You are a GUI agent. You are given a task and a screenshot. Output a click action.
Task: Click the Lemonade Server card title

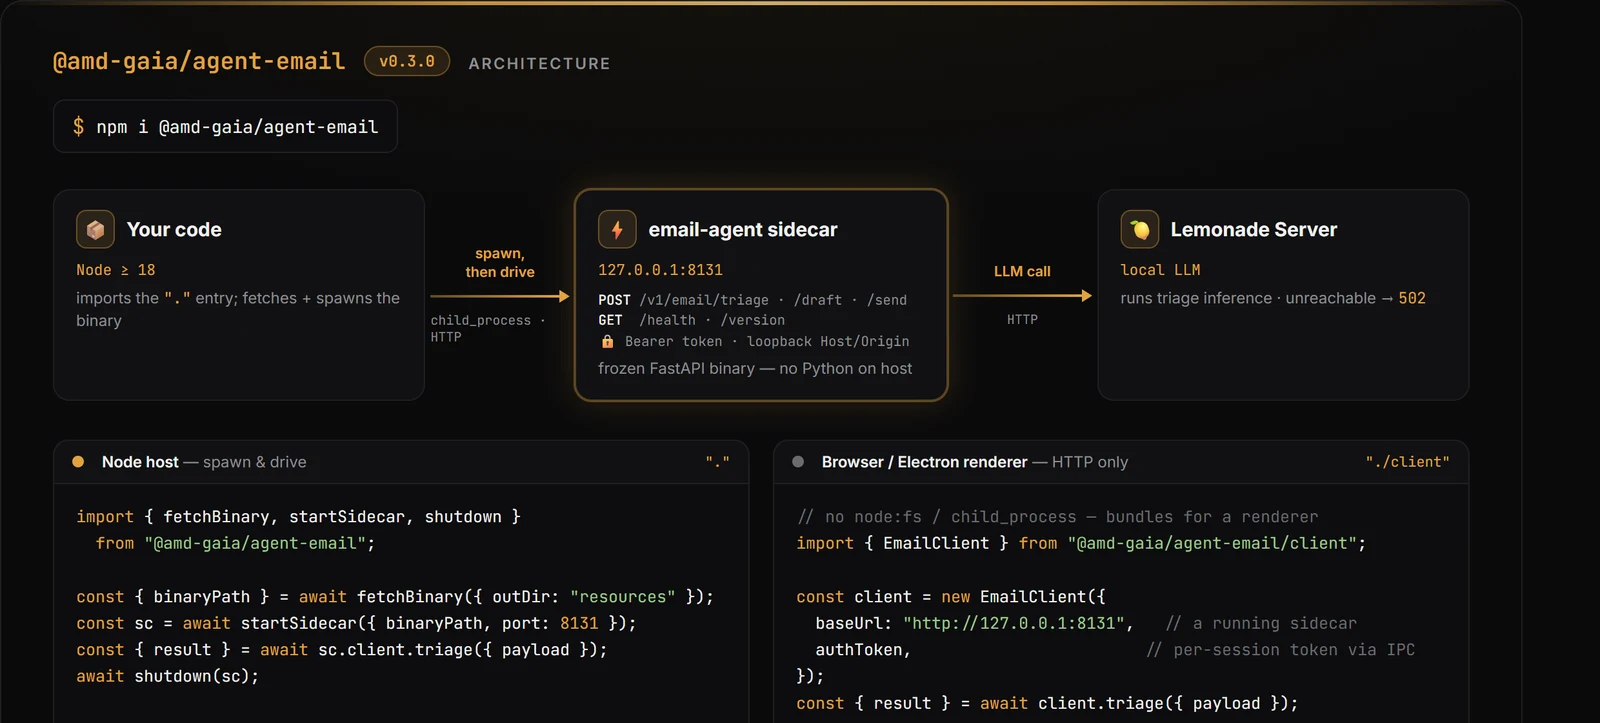[x=1254, y=230]
